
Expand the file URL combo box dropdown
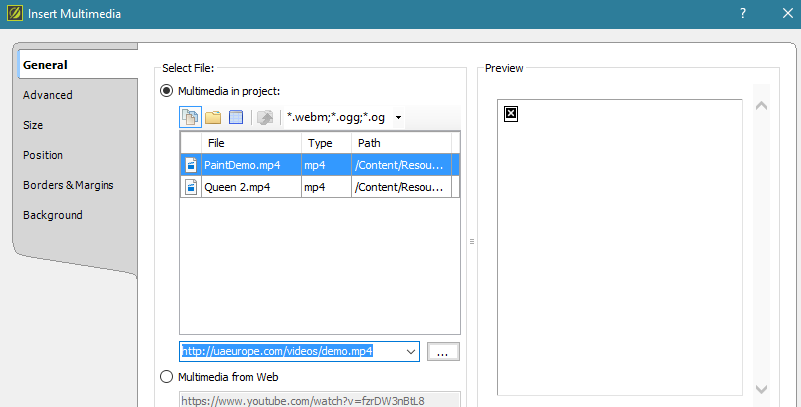pos(411,351)
